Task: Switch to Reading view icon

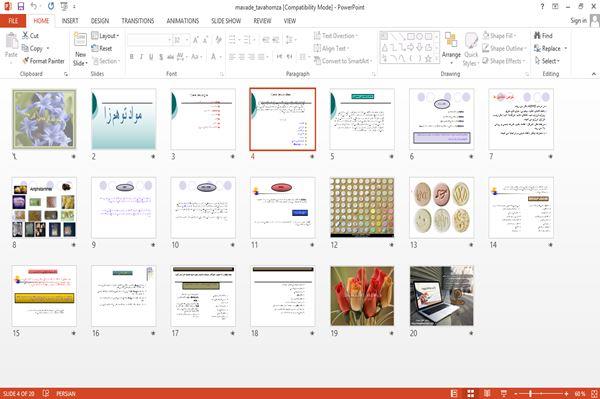Action: click(x=487, y=393)
